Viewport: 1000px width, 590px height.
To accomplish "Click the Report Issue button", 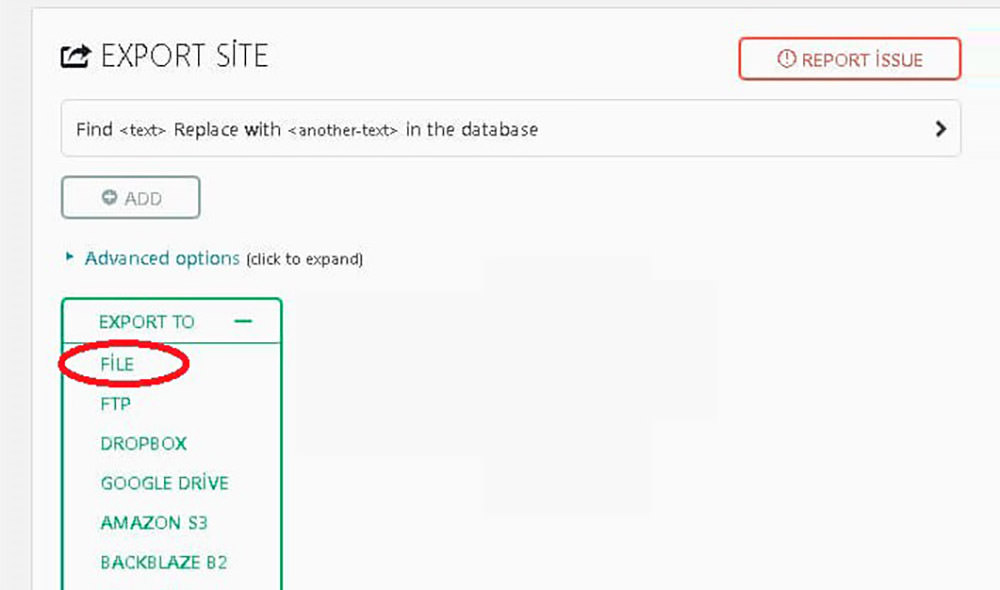I will click(x=849, y=59).
